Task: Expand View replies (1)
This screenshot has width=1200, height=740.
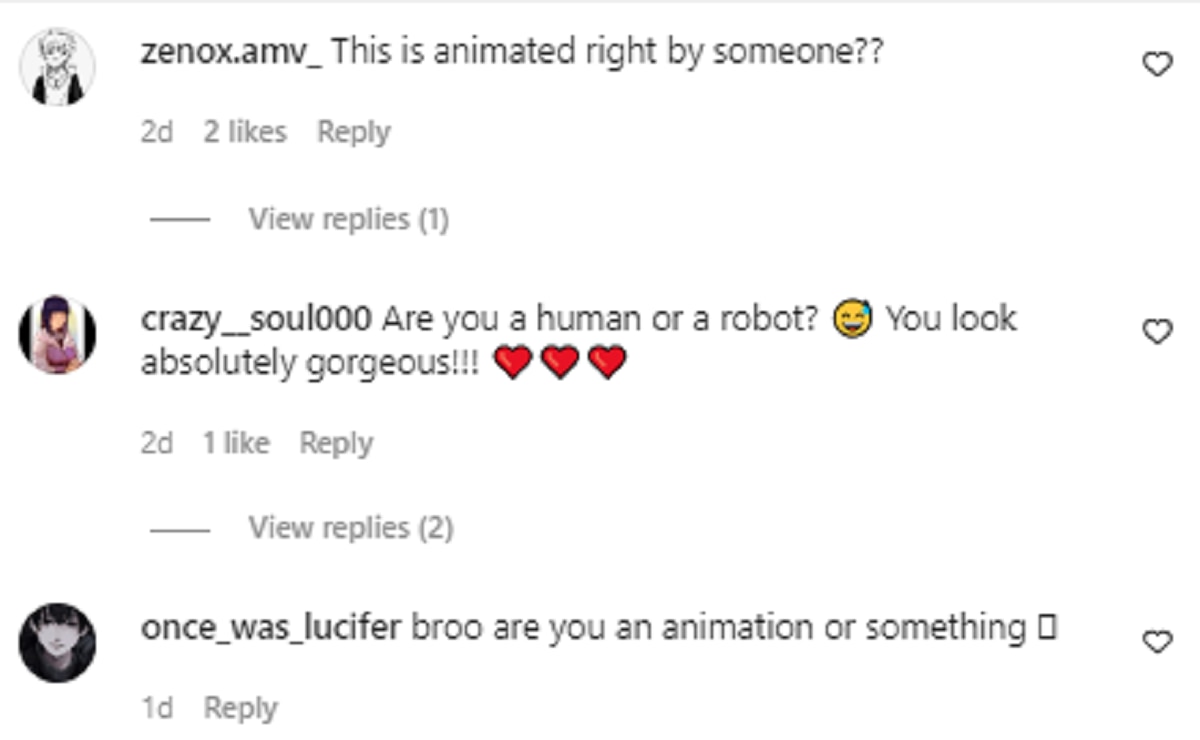Action: [348, 219]
